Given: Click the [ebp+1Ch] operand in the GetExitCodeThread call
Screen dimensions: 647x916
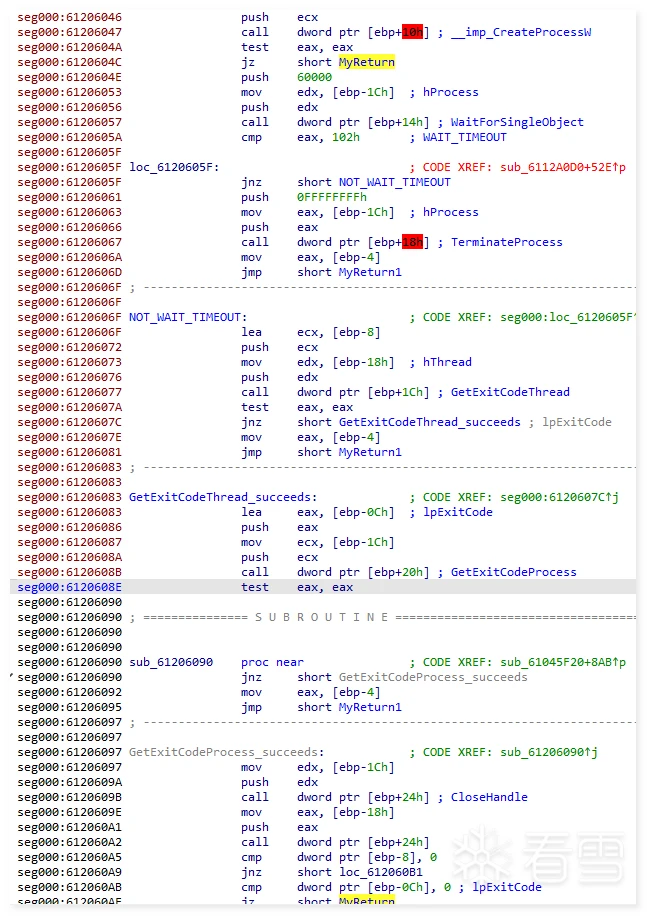Looking at the screenshot, I should 398,392.
